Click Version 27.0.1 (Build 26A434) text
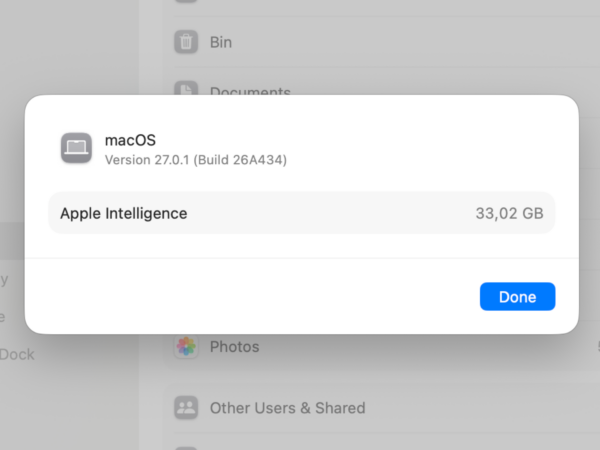This screenshot has width=600, height=450. tap(196, 160)
